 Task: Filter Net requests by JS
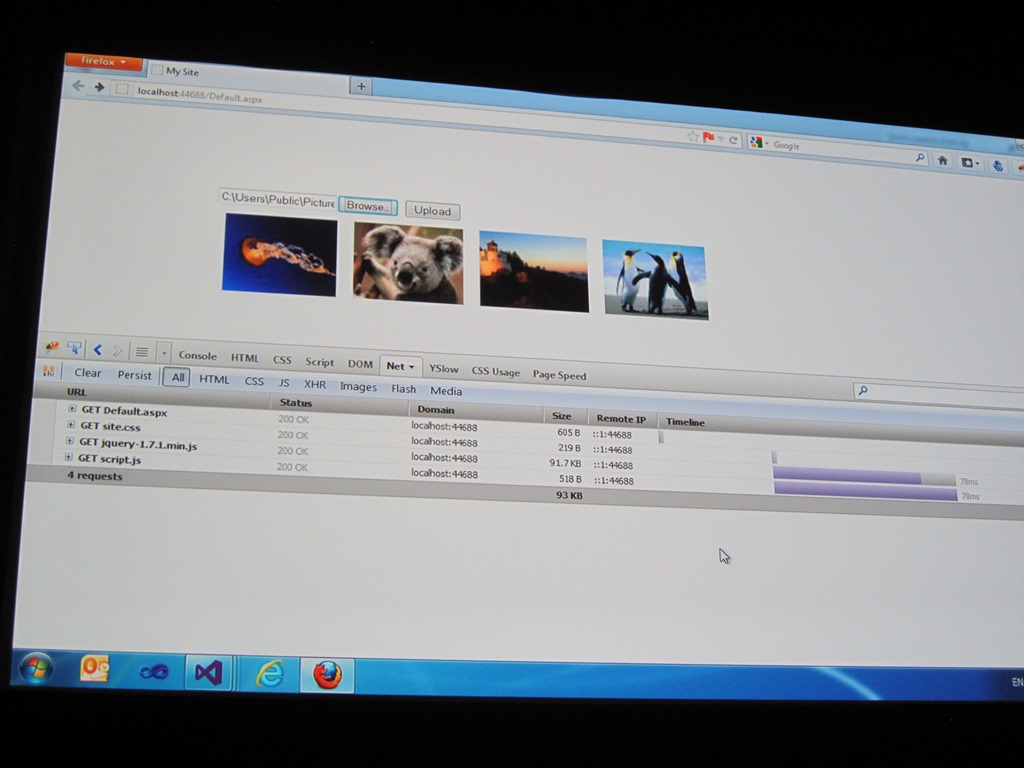[284, 383]
